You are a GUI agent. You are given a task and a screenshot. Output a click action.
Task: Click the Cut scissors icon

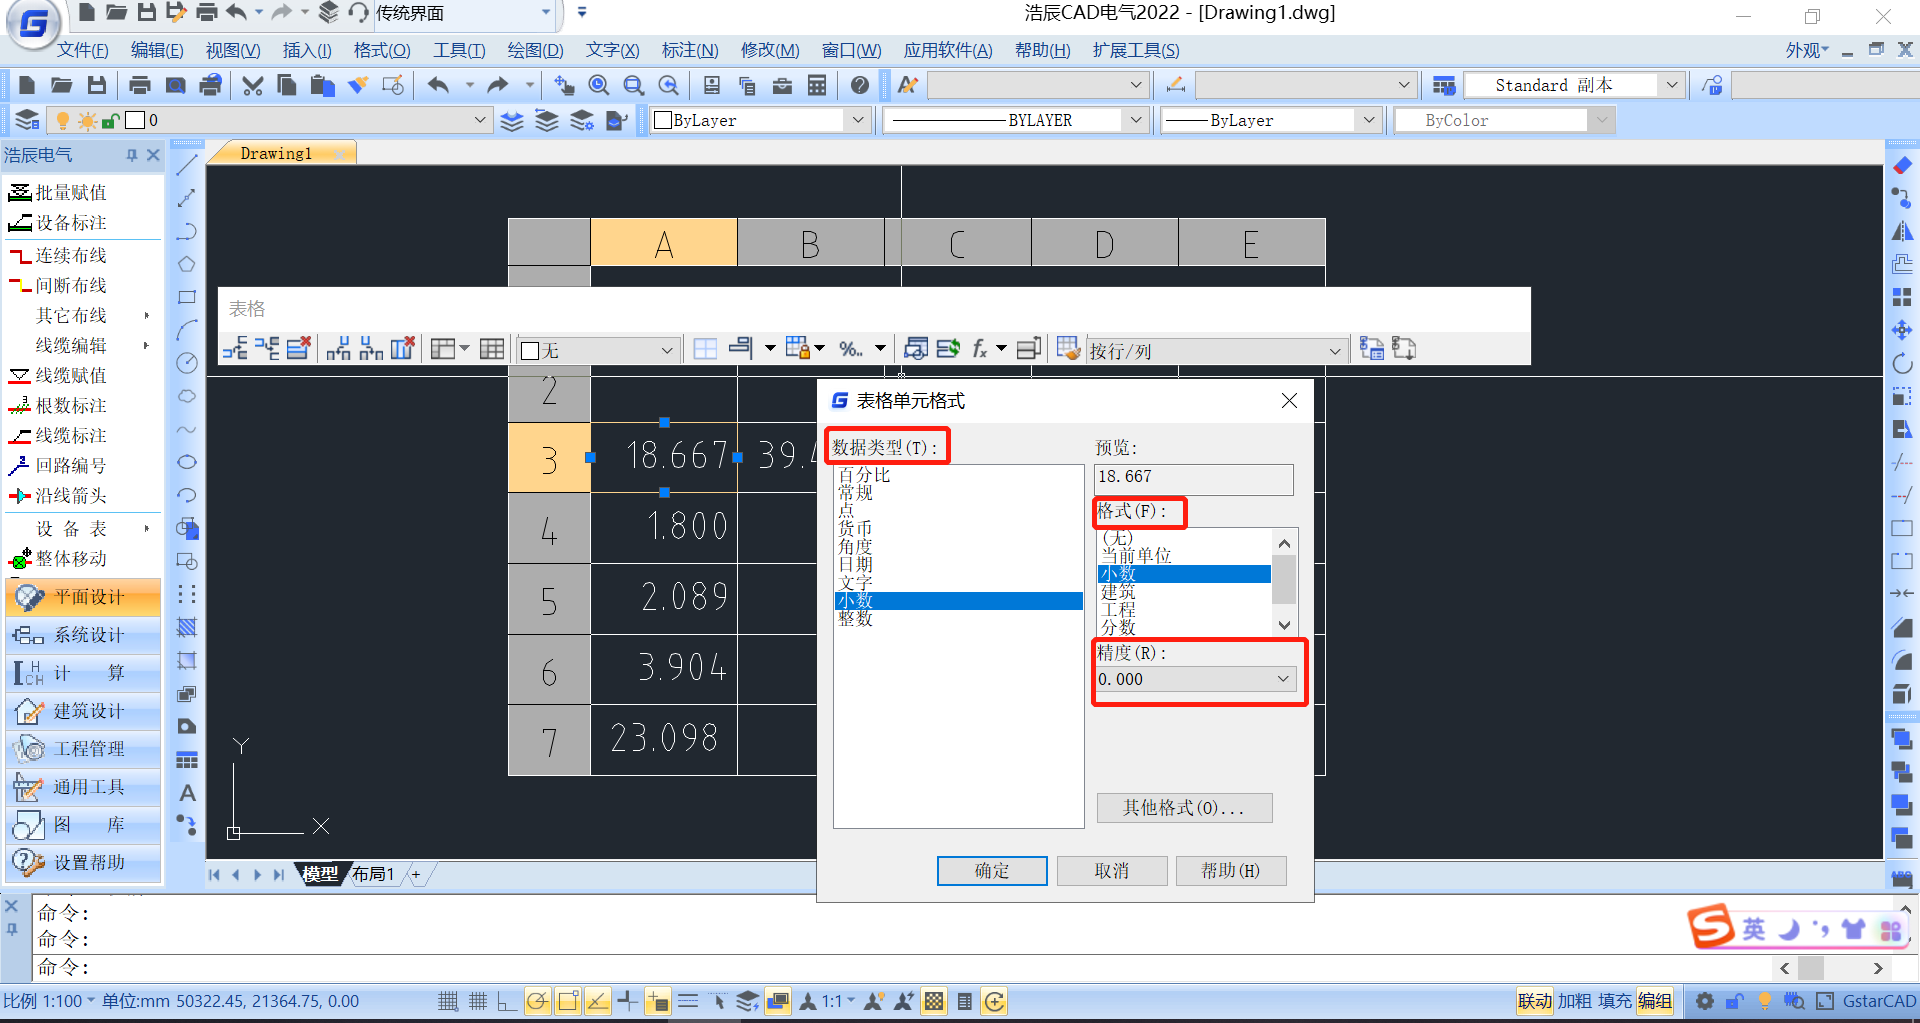pos(252,86)
